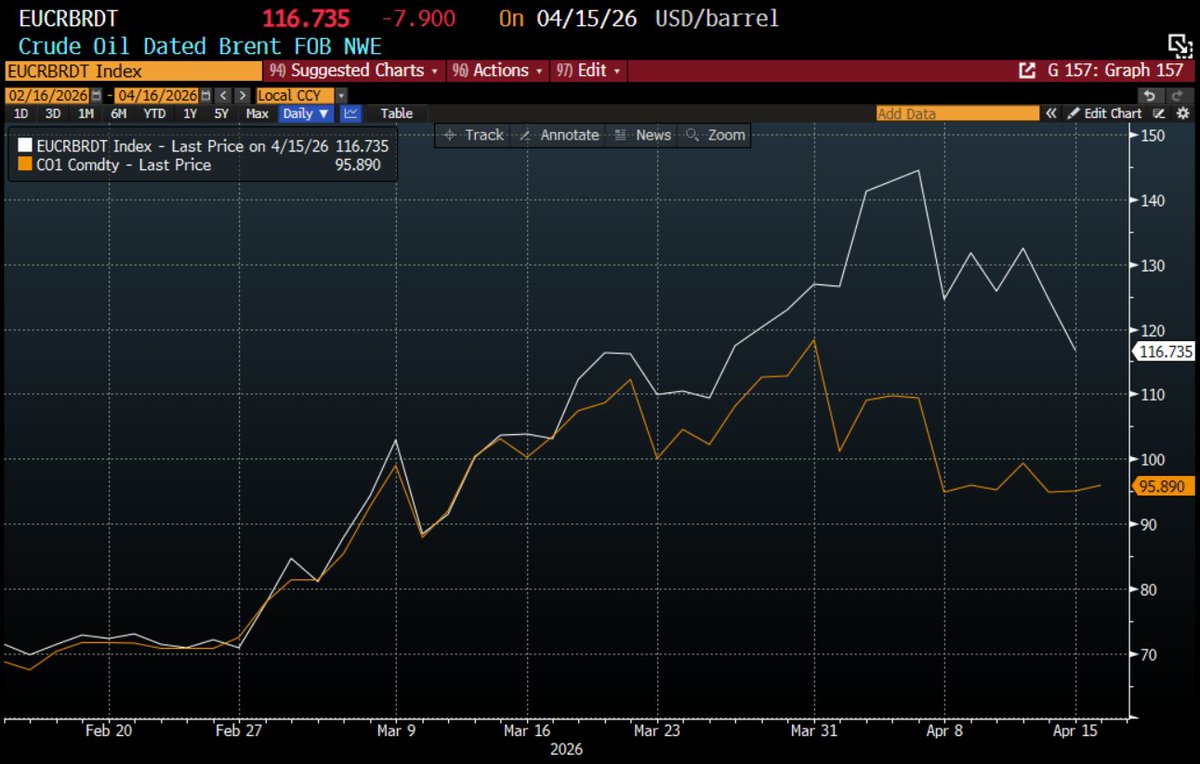
Task: Click the Edit Chart pencil button
Action: [1104, 113]
